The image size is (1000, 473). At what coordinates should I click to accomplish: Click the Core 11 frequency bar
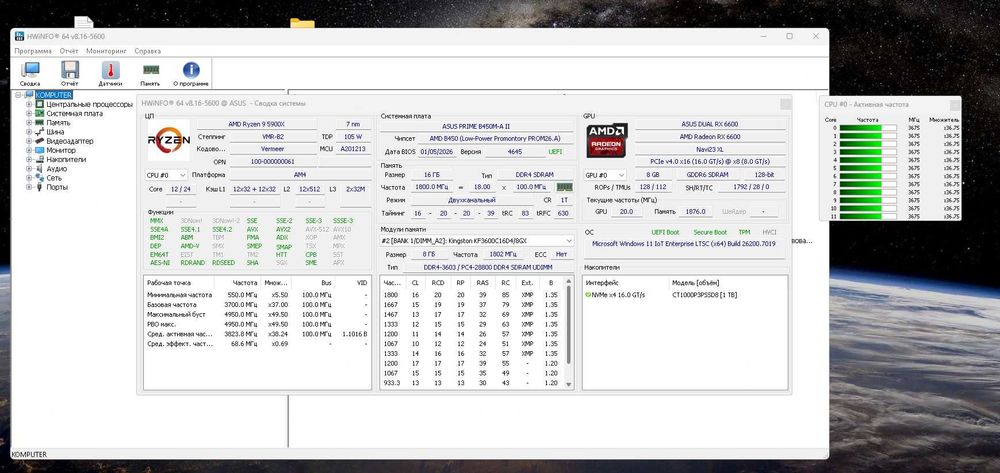(868, 217)
